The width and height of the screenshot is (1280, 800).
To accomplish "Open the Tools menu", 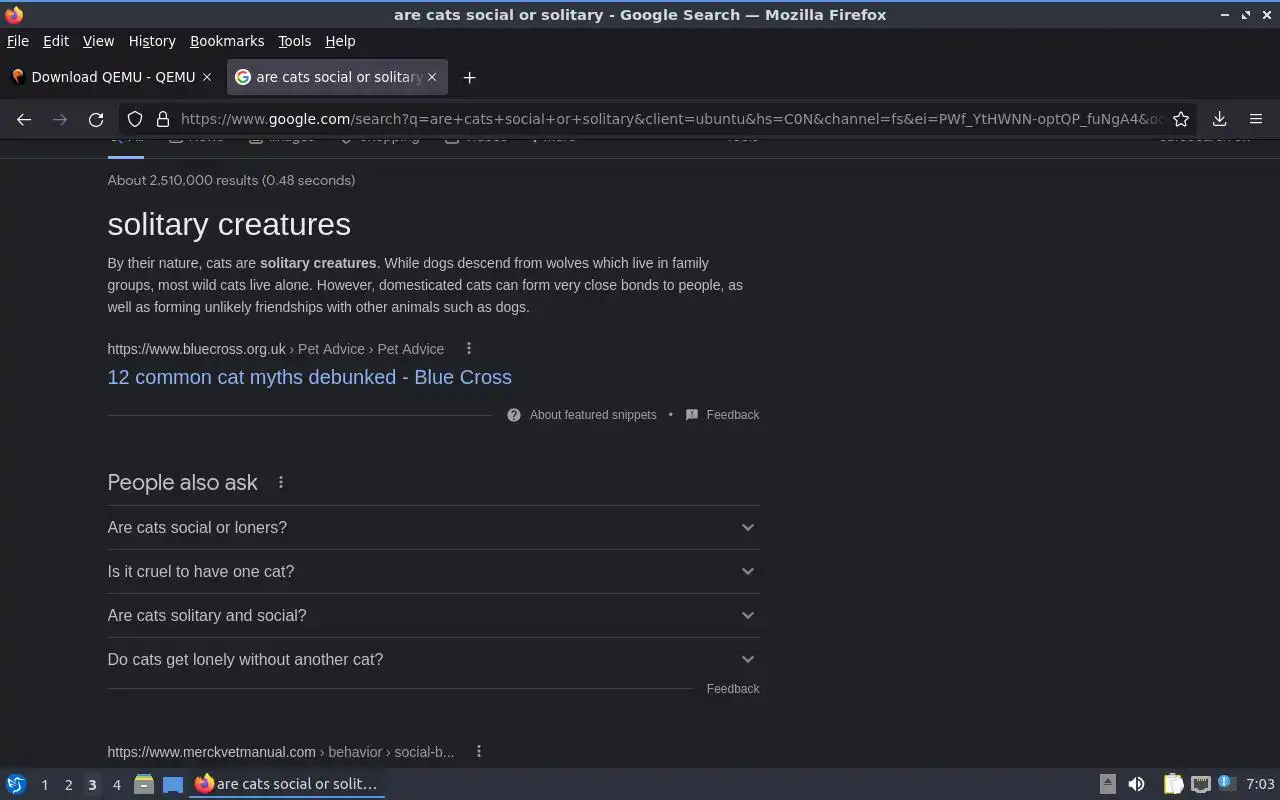I will coord(294,41).
